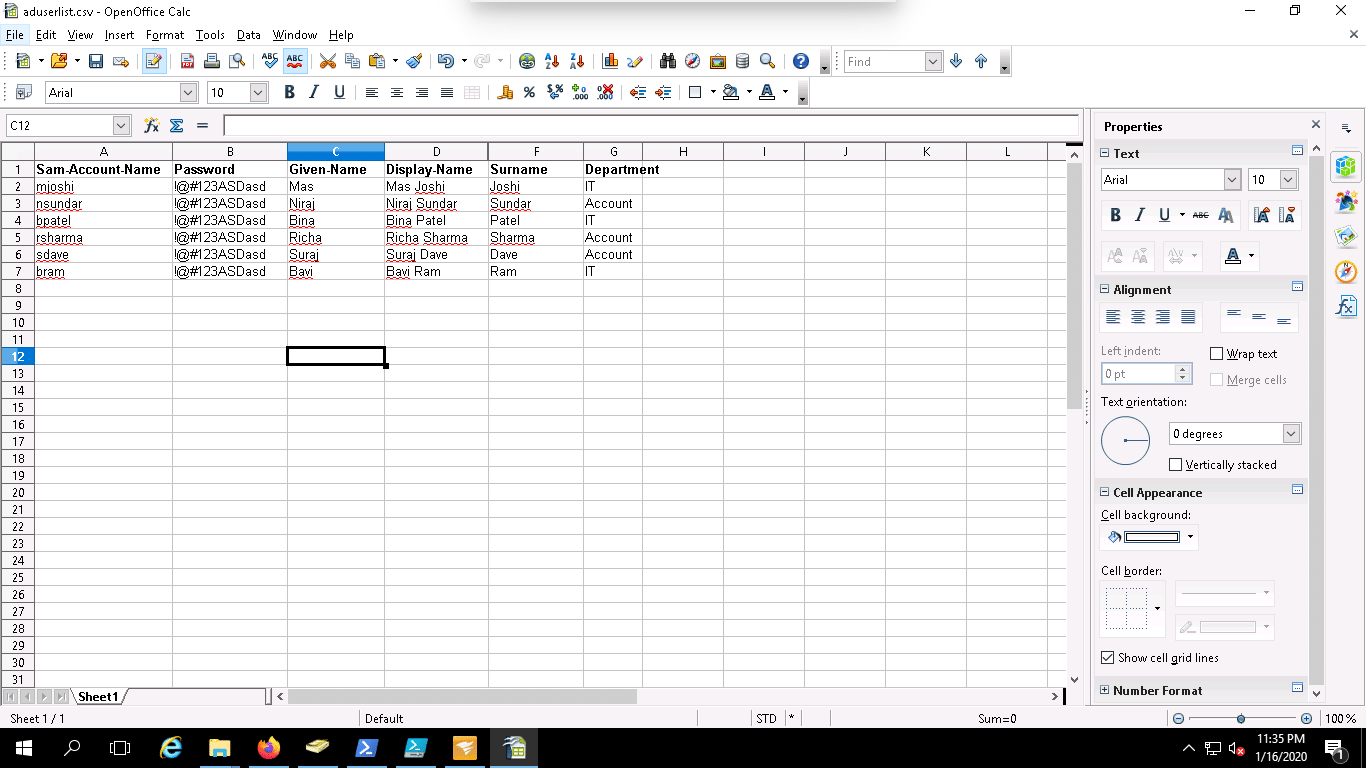This screenshot has width=1366, height=768.
Task: Select the Sheet1 tab
Action: pos(98,696)
